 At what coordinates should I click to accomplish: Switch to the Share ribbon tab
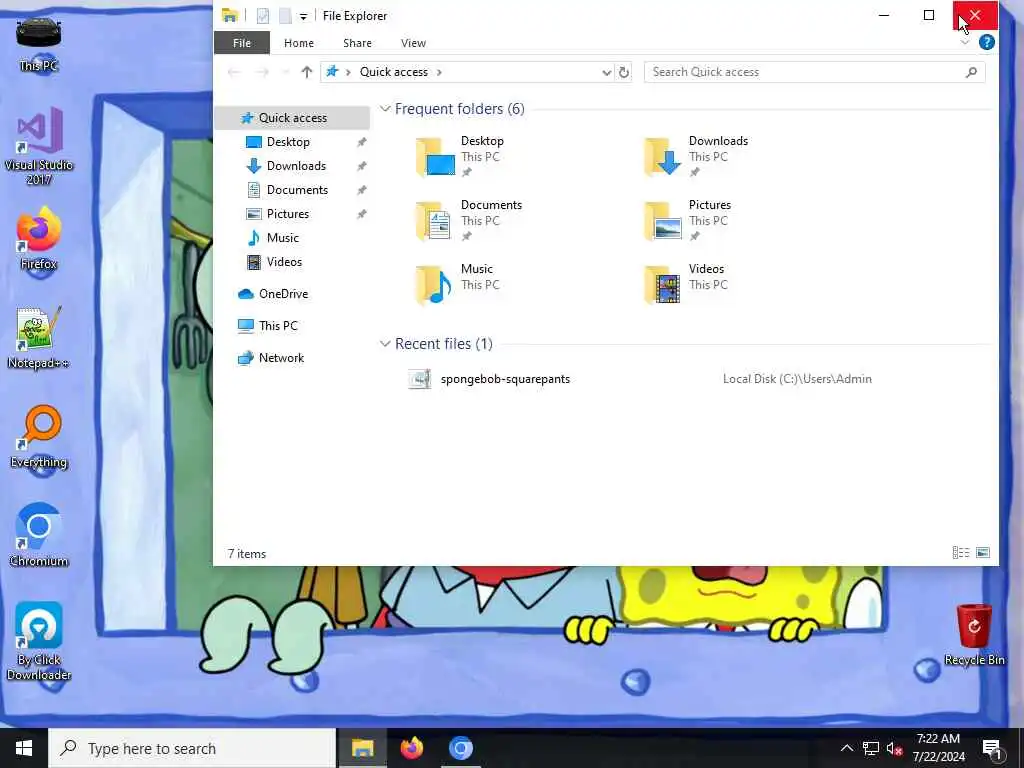pyautogui.click(x=357, y=43)
